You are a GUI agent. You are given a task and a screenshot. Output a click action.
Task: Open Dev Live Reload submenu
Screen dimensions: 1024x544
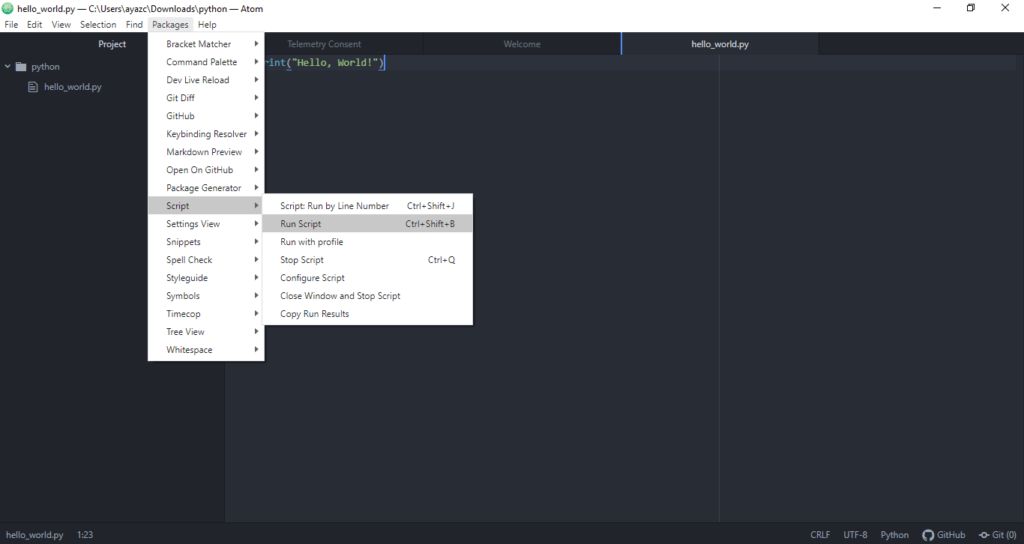pyautogui.click(x=206, y=80)
